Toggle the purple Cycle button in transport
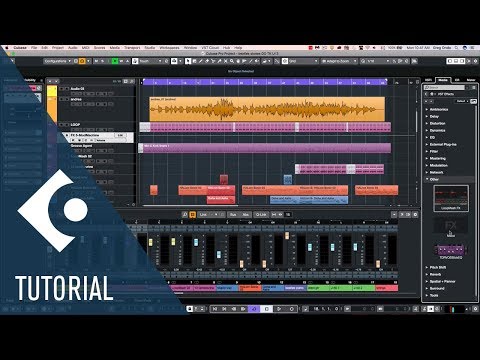 (254, 309)
